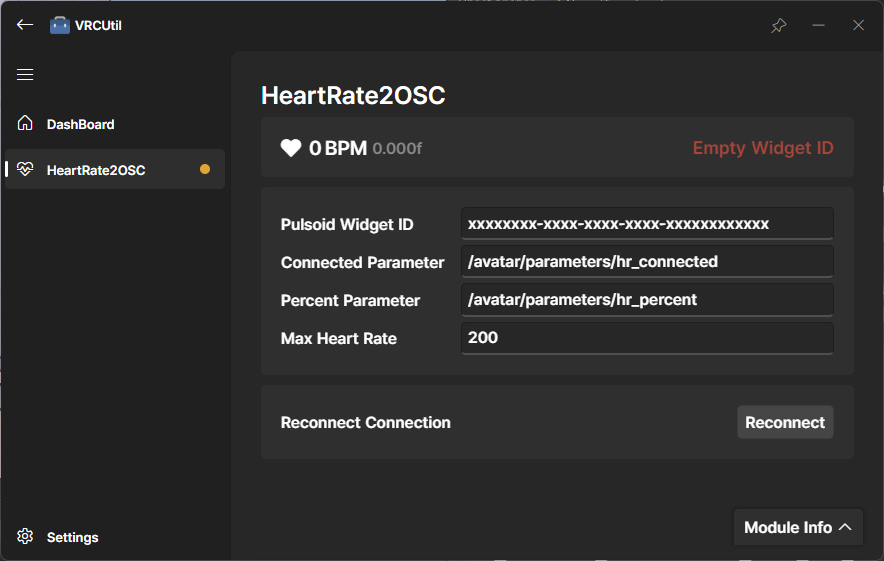This screenshot has height=561, width=884.
Task: Click the Settings gear icon
Action: pos(26,537)
